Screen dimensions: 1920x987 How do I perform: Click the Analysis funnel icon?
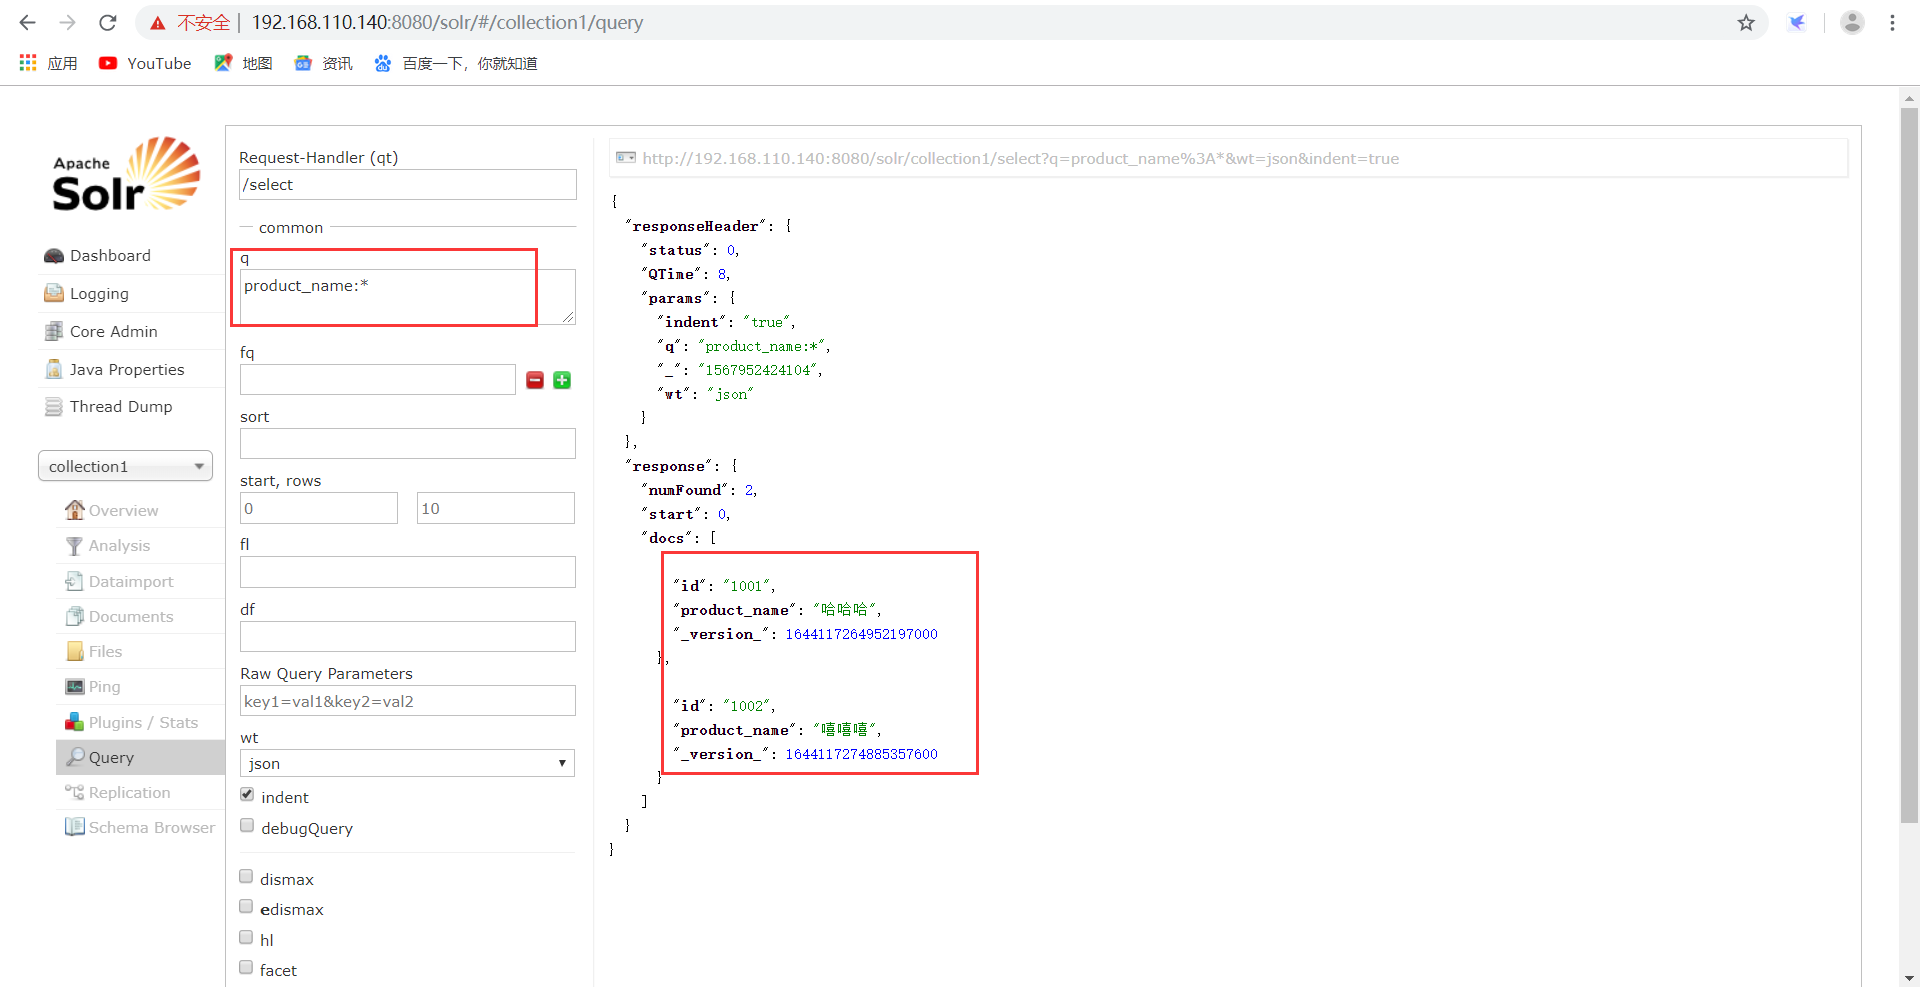tap(74, 546)
